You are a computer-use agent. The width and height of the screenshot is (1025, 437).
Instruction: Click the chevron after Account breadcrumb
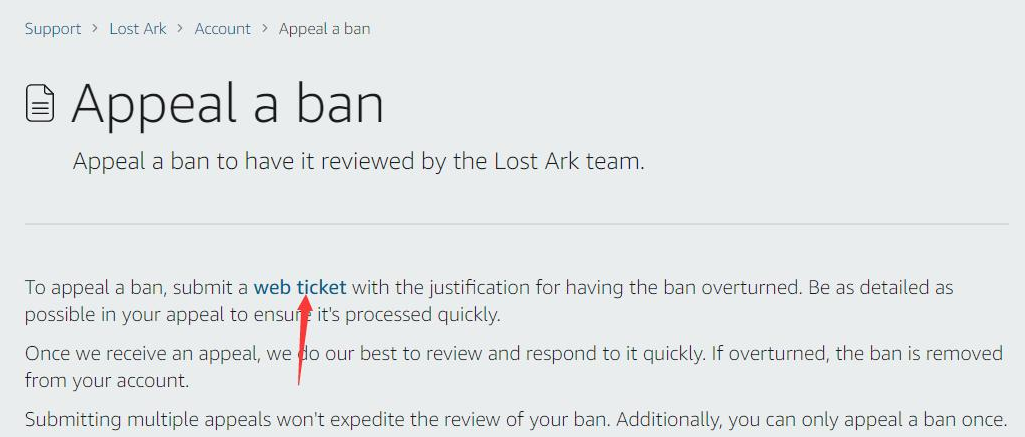265,29
